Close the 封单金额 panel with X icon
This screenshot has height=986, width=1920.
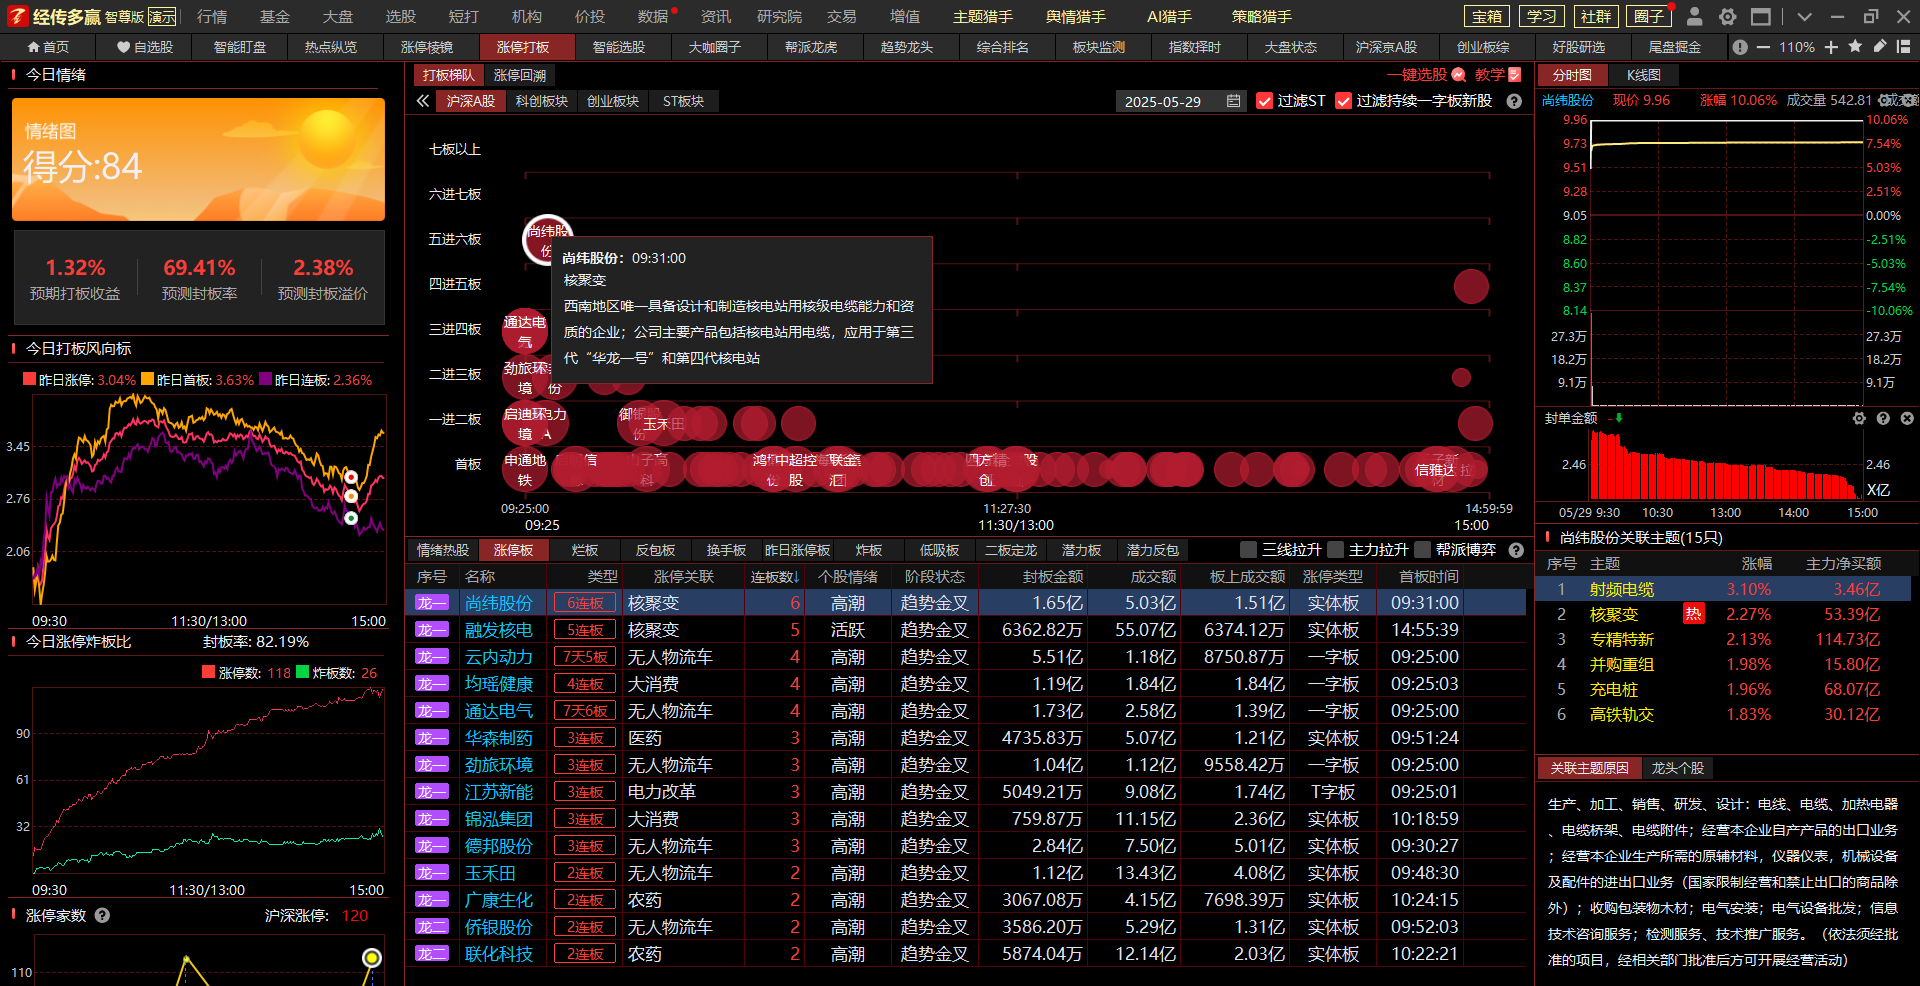[x=1907, y=418]
